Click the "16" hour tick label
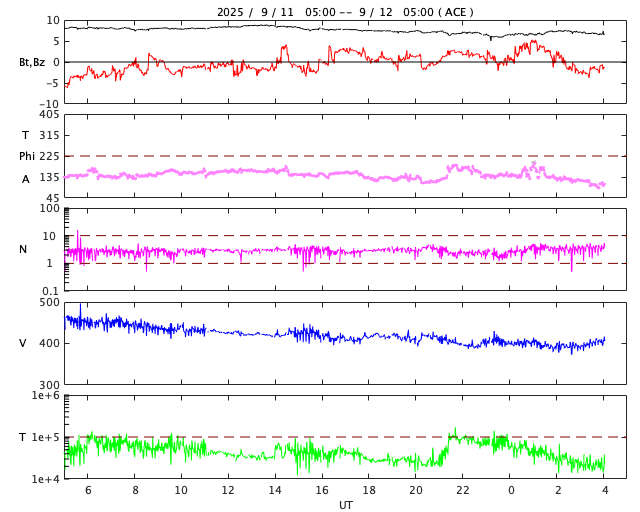640x512 pixels. pos(322,490)
